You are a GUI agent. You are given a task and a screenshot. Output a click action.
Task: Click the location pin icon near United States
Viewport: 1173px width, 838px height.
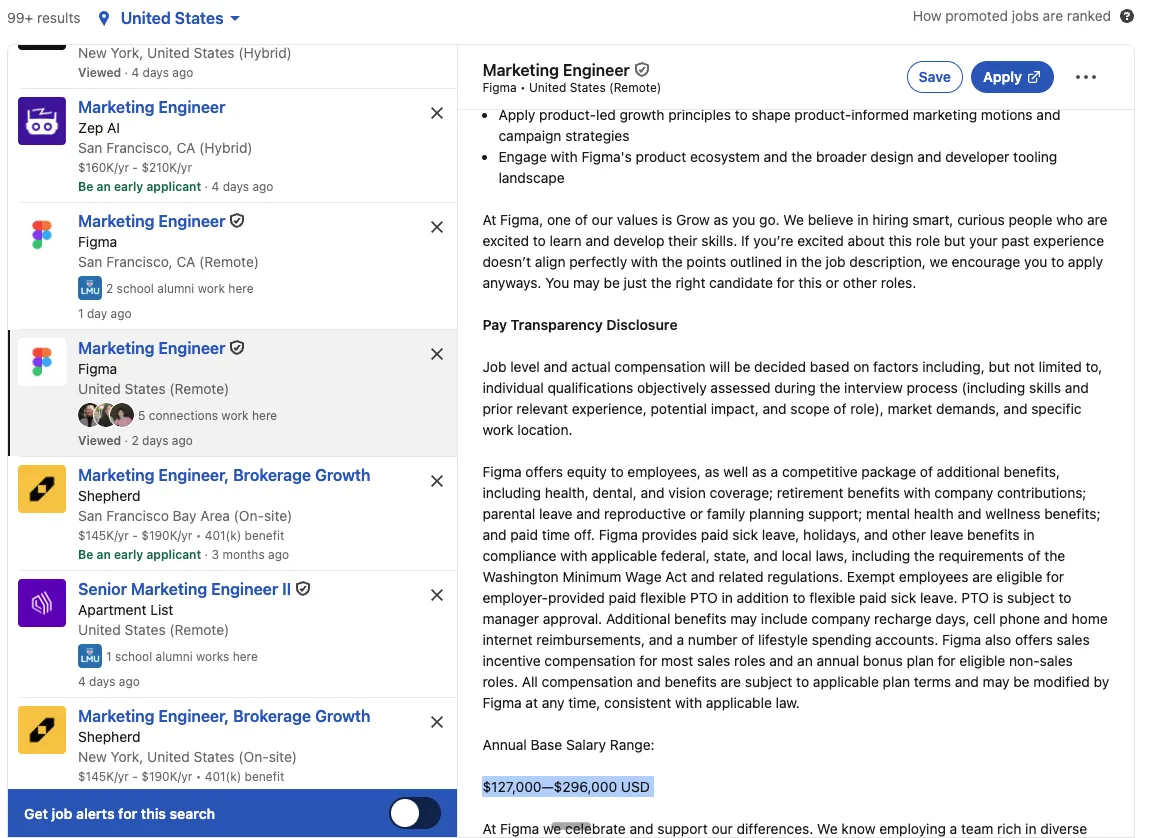104,18
